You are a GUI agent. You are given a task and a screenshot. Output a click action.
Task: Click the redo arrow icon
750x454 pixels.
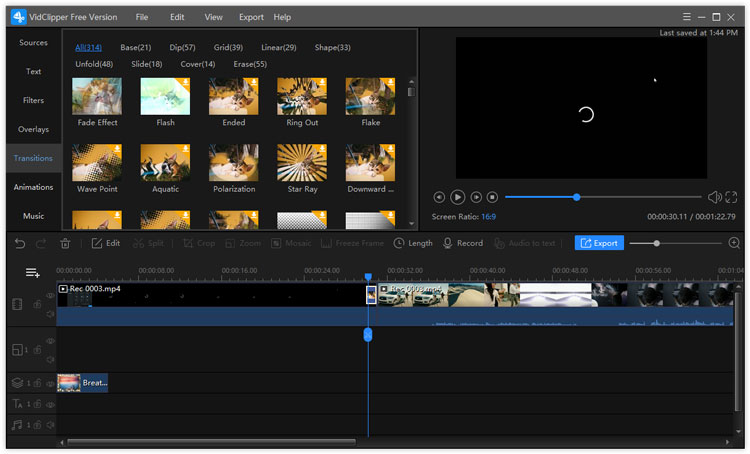tap(41, 244)
